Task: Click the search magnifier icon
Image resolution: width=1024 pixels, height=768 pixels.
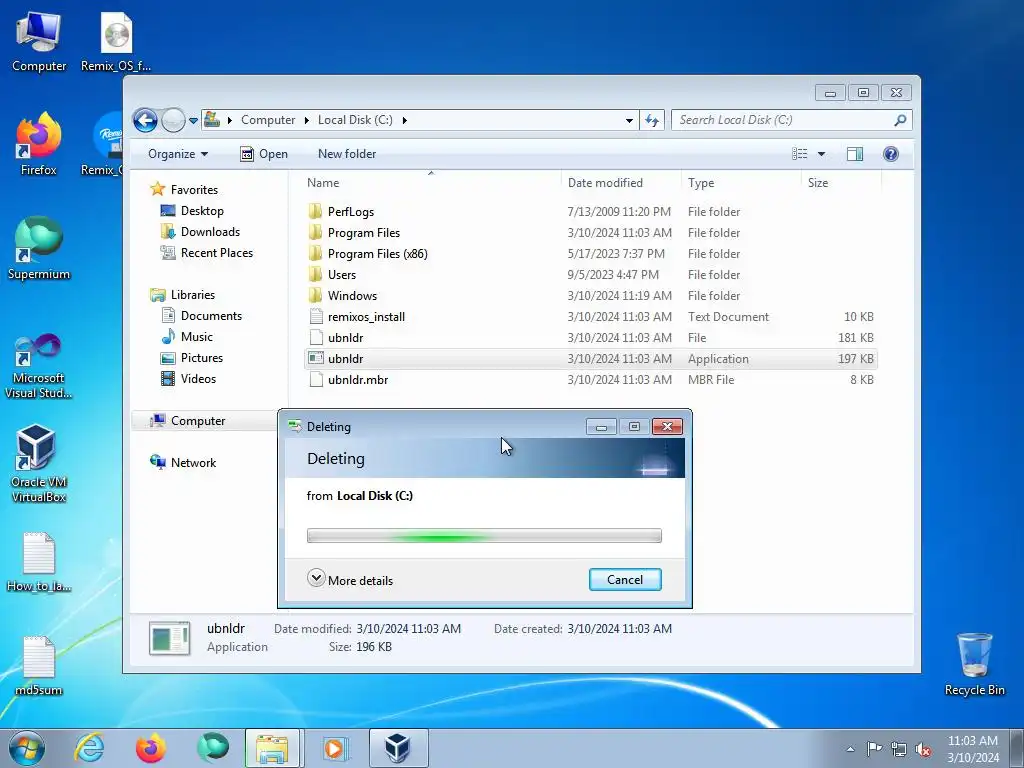Action: pos(900,120)
